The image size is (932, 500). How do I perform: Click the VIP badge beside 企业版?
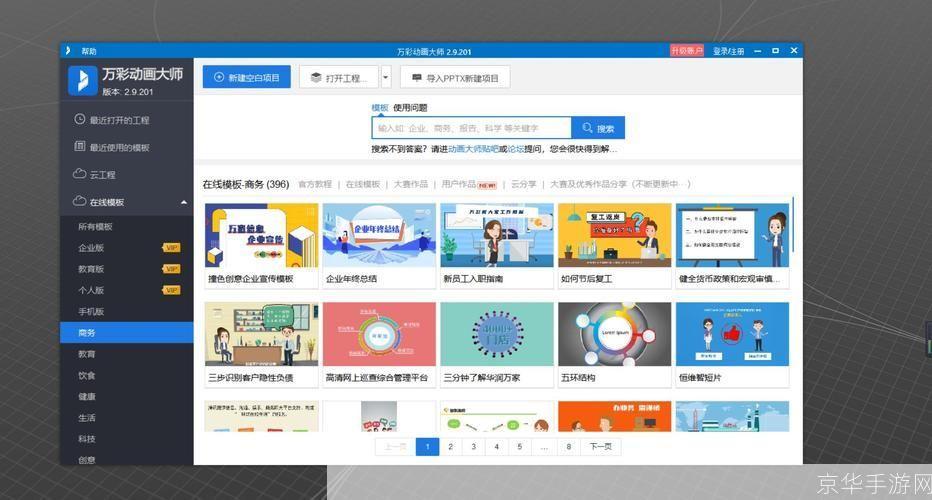pyautogui.click(x=171, y=248)
